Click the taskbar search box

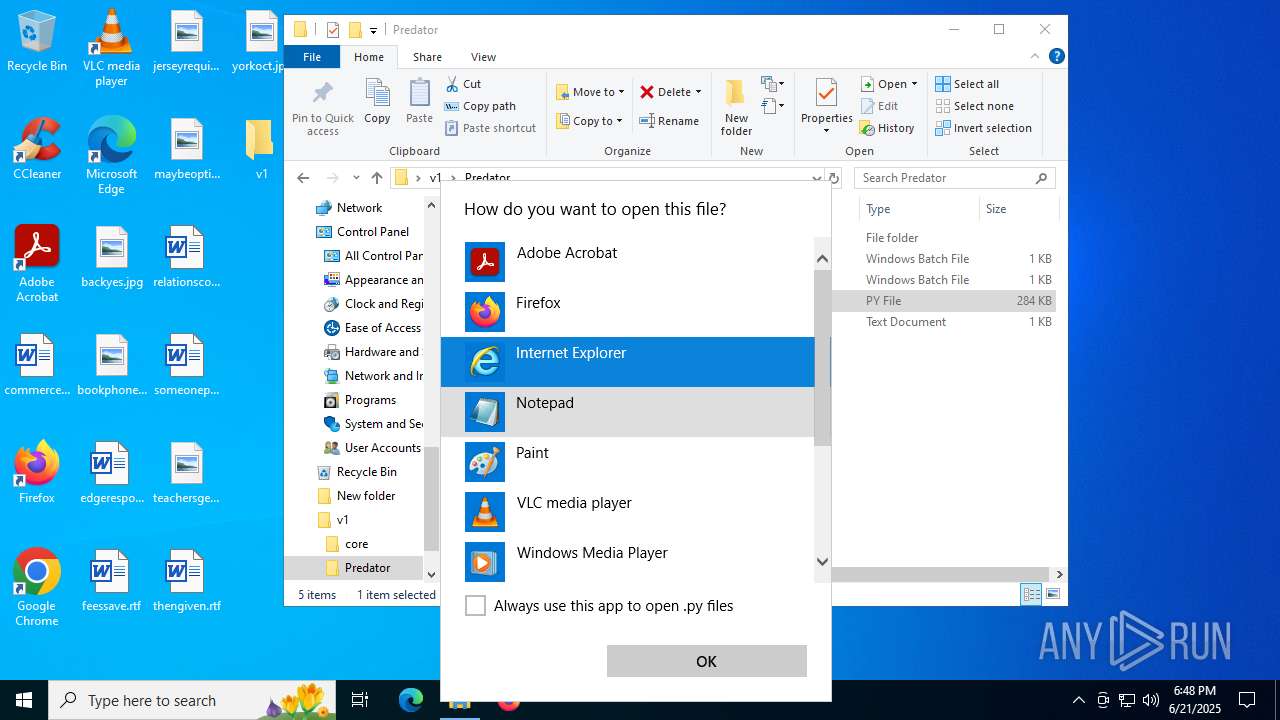[192, 700]
